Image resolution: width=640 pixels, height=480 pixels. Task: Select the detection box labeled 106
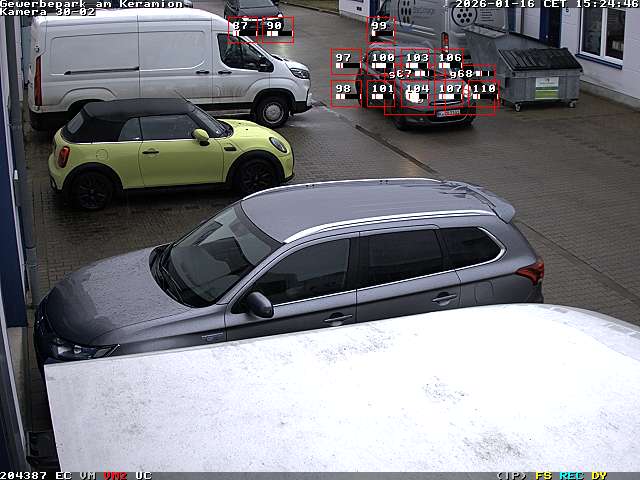(449, 61)
